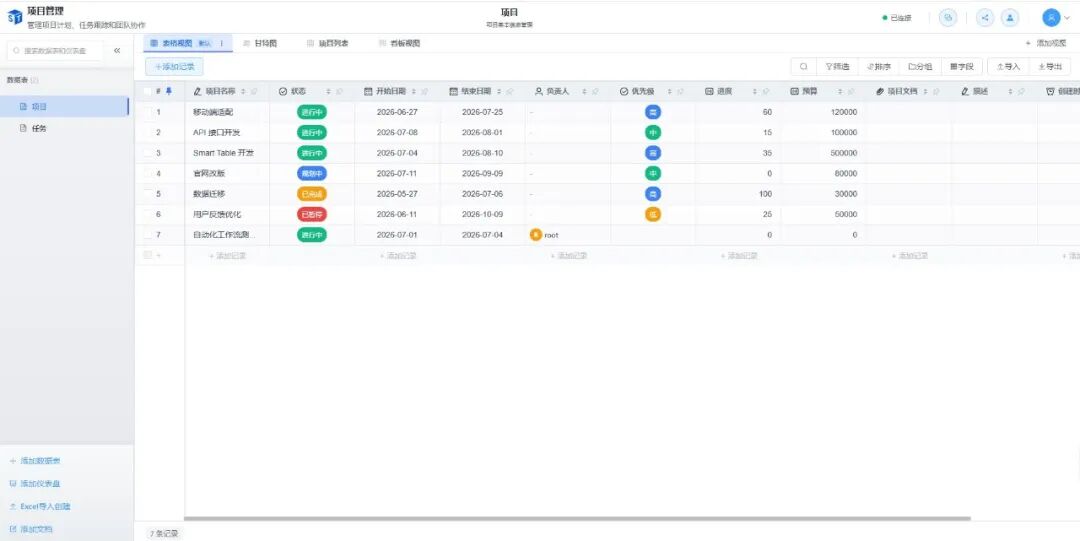Click the 项目管理 app logo icon
The height and width of the screenshot is (541, 1080).
[x=14, y=17]
